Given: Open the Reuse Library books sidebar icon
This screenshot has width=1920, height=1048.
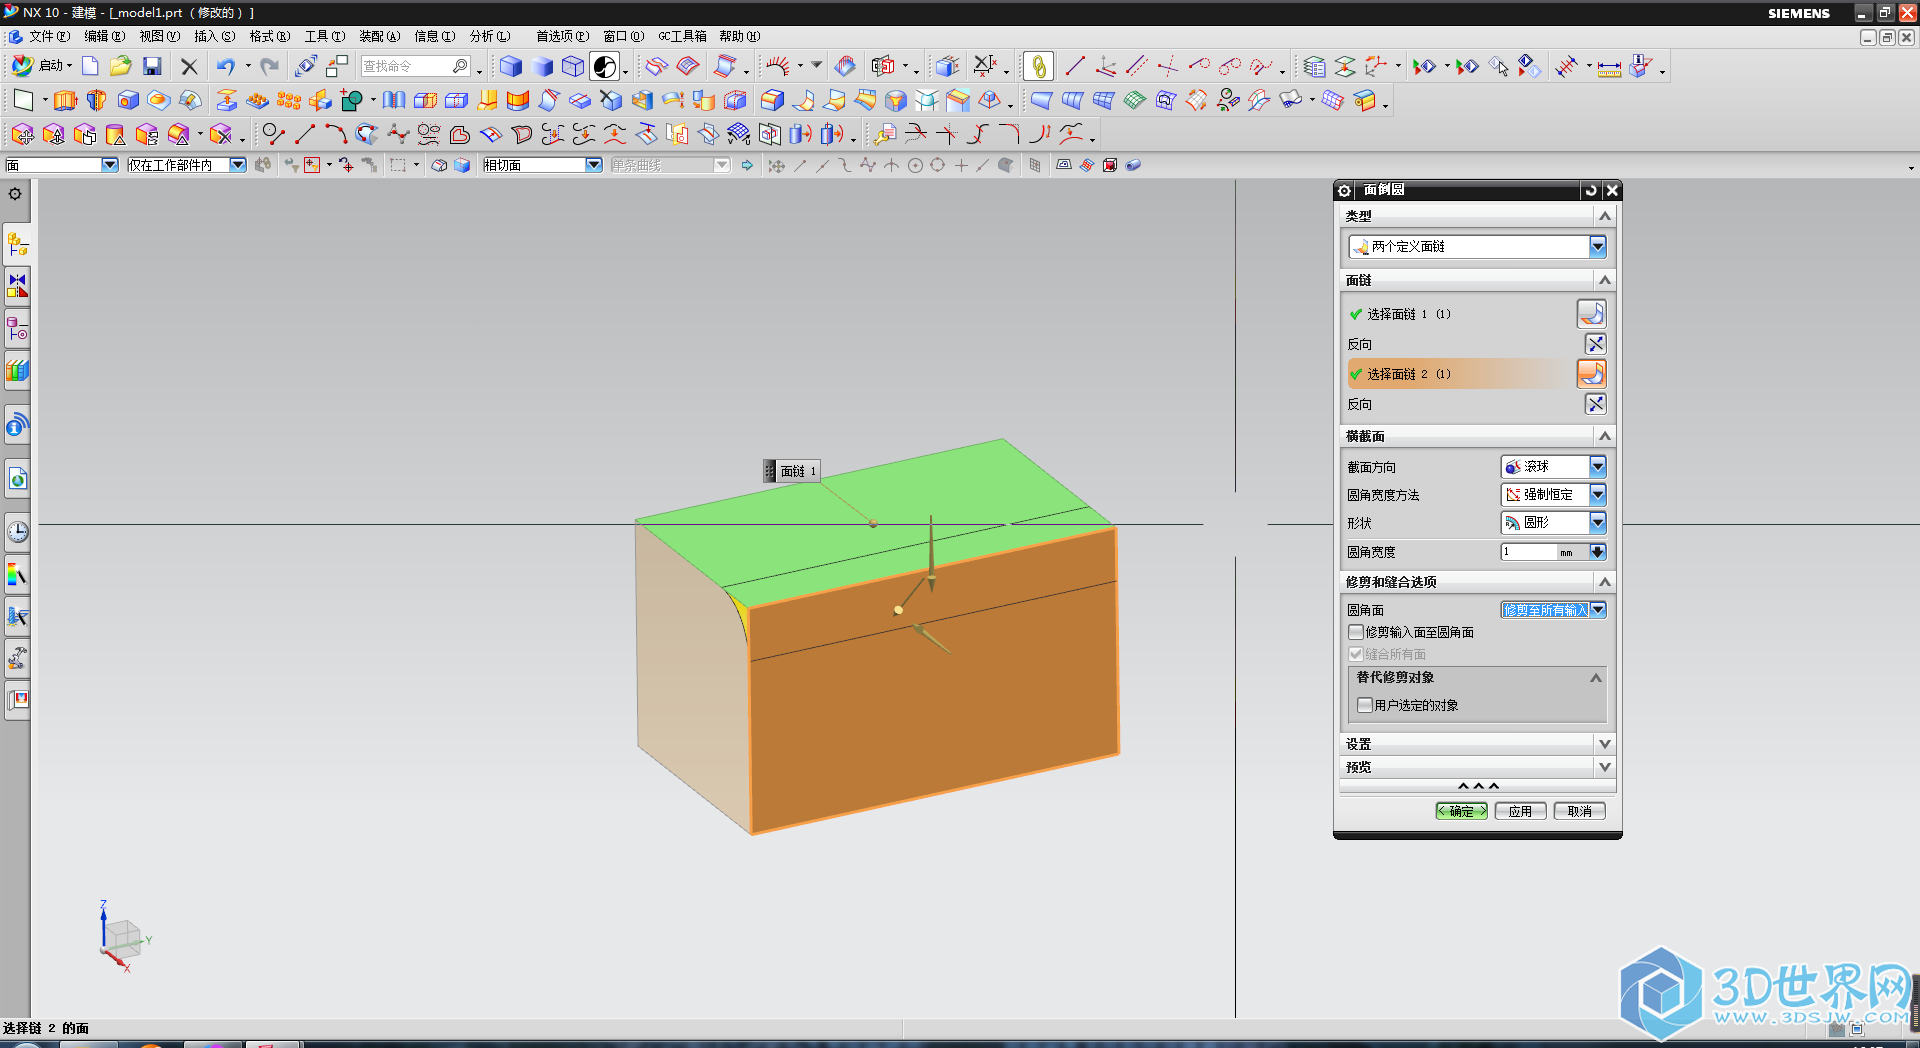Looking at the screenshot, I should pos(17,370).
